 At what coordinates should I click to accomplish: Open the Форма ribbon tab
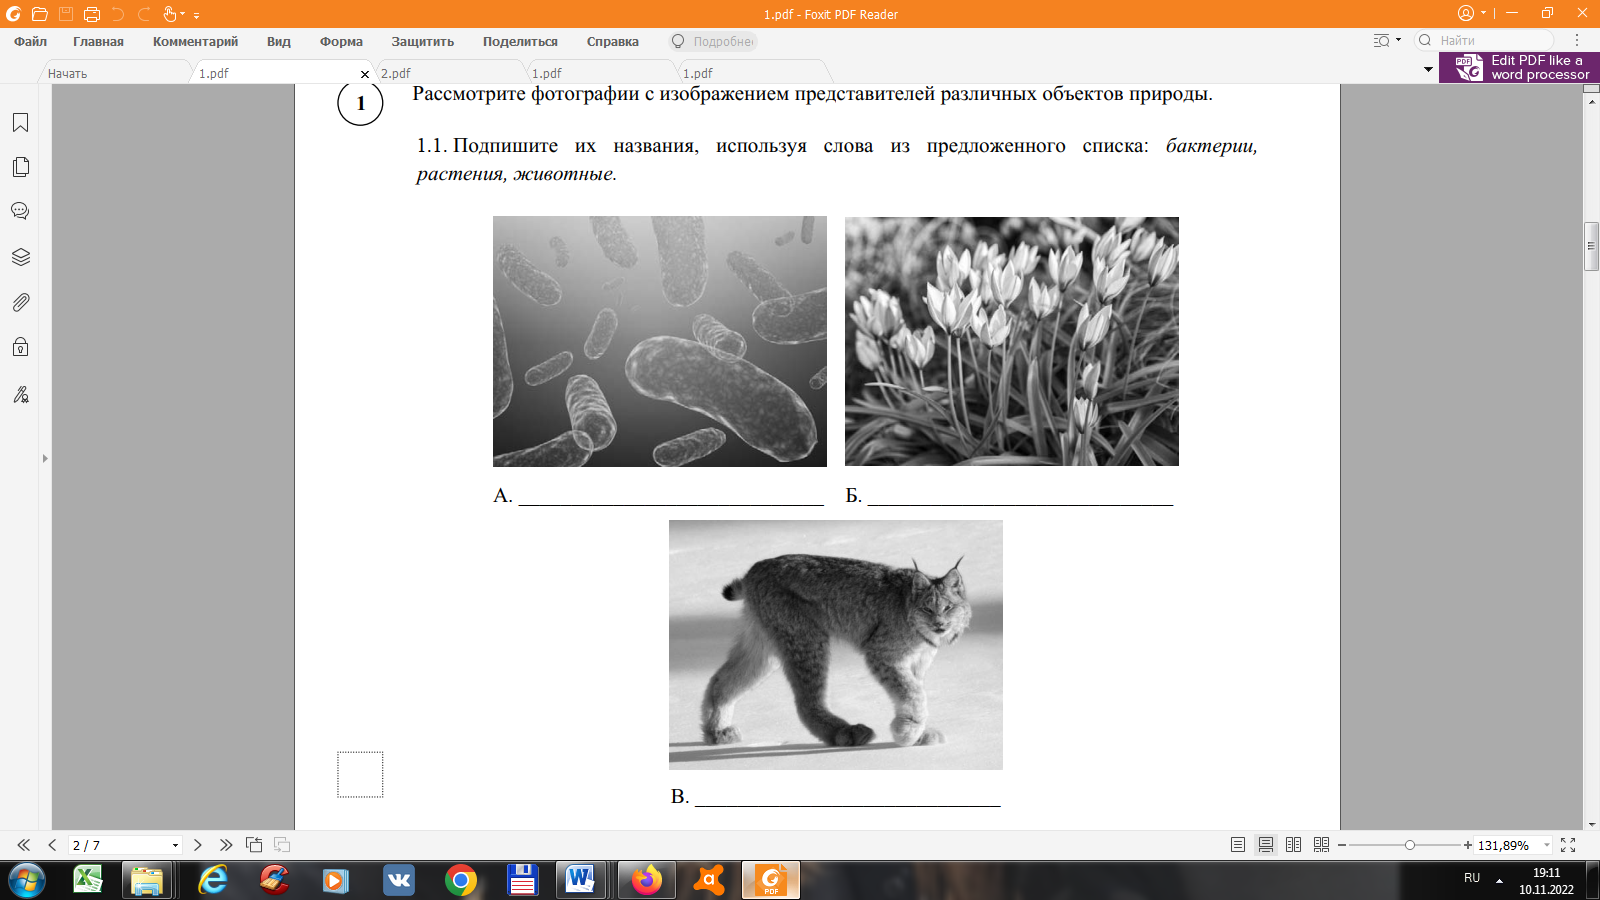341,42
